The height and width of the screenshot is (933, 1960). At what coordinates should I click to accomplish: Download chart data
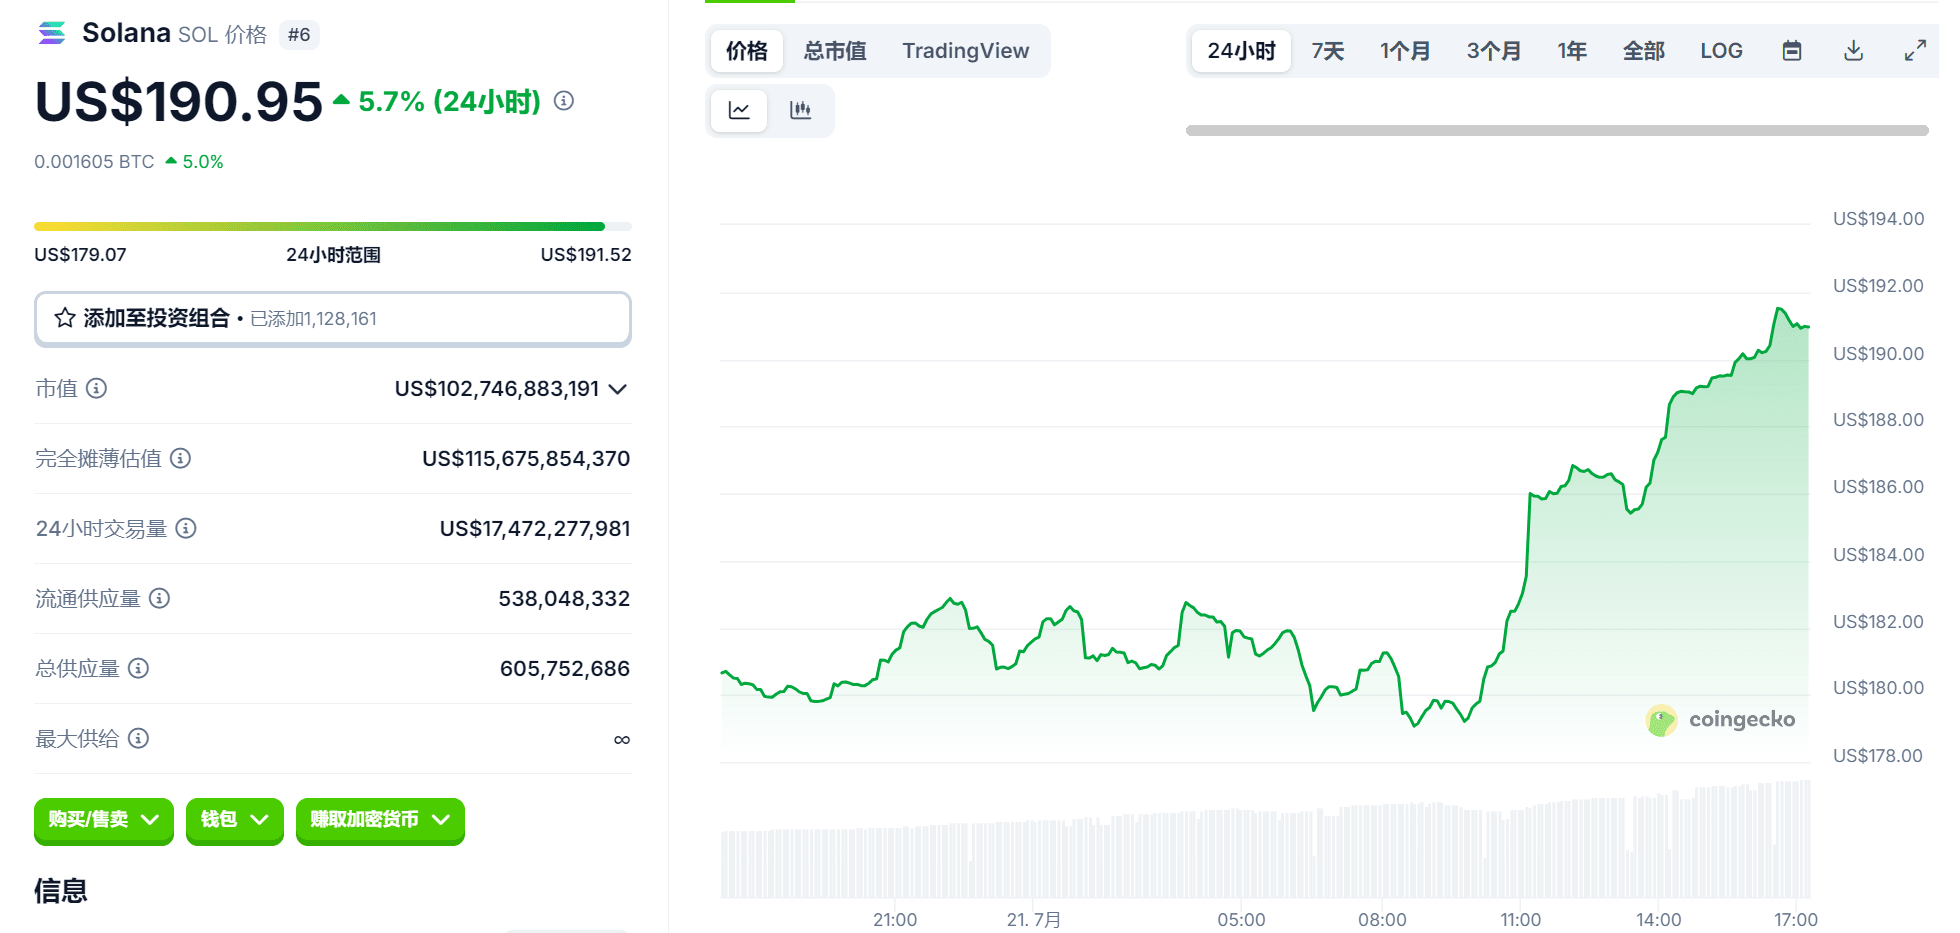coord(1853,50)
